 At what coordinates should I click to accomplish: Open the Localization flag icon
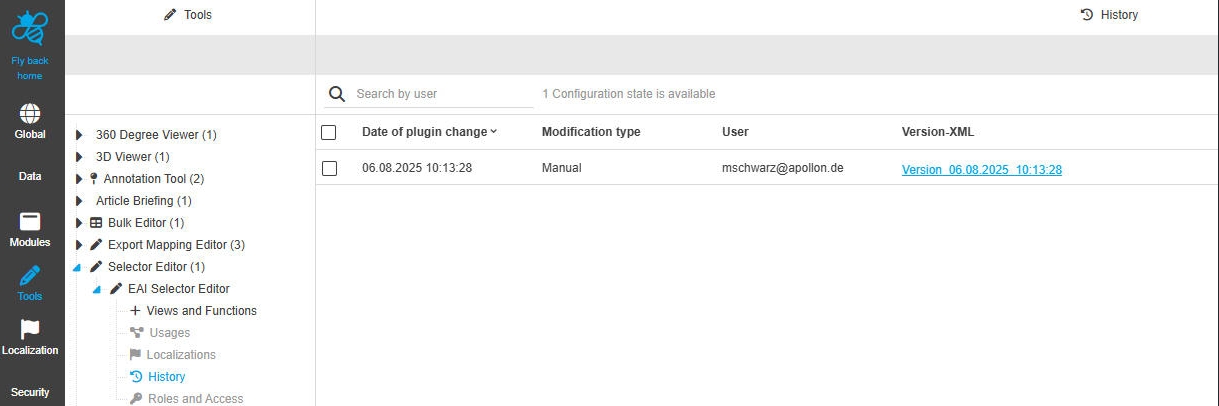[x=30, y=330]
